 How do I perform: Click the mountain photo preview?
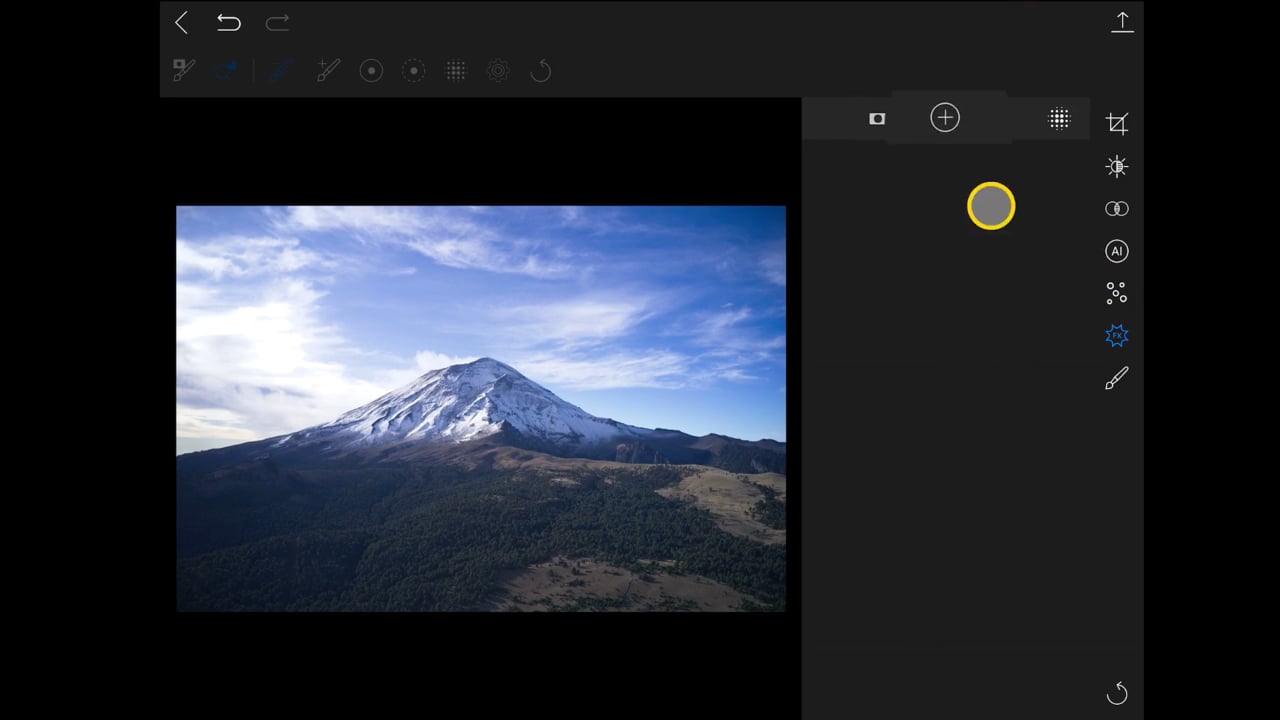click(481, 408)
